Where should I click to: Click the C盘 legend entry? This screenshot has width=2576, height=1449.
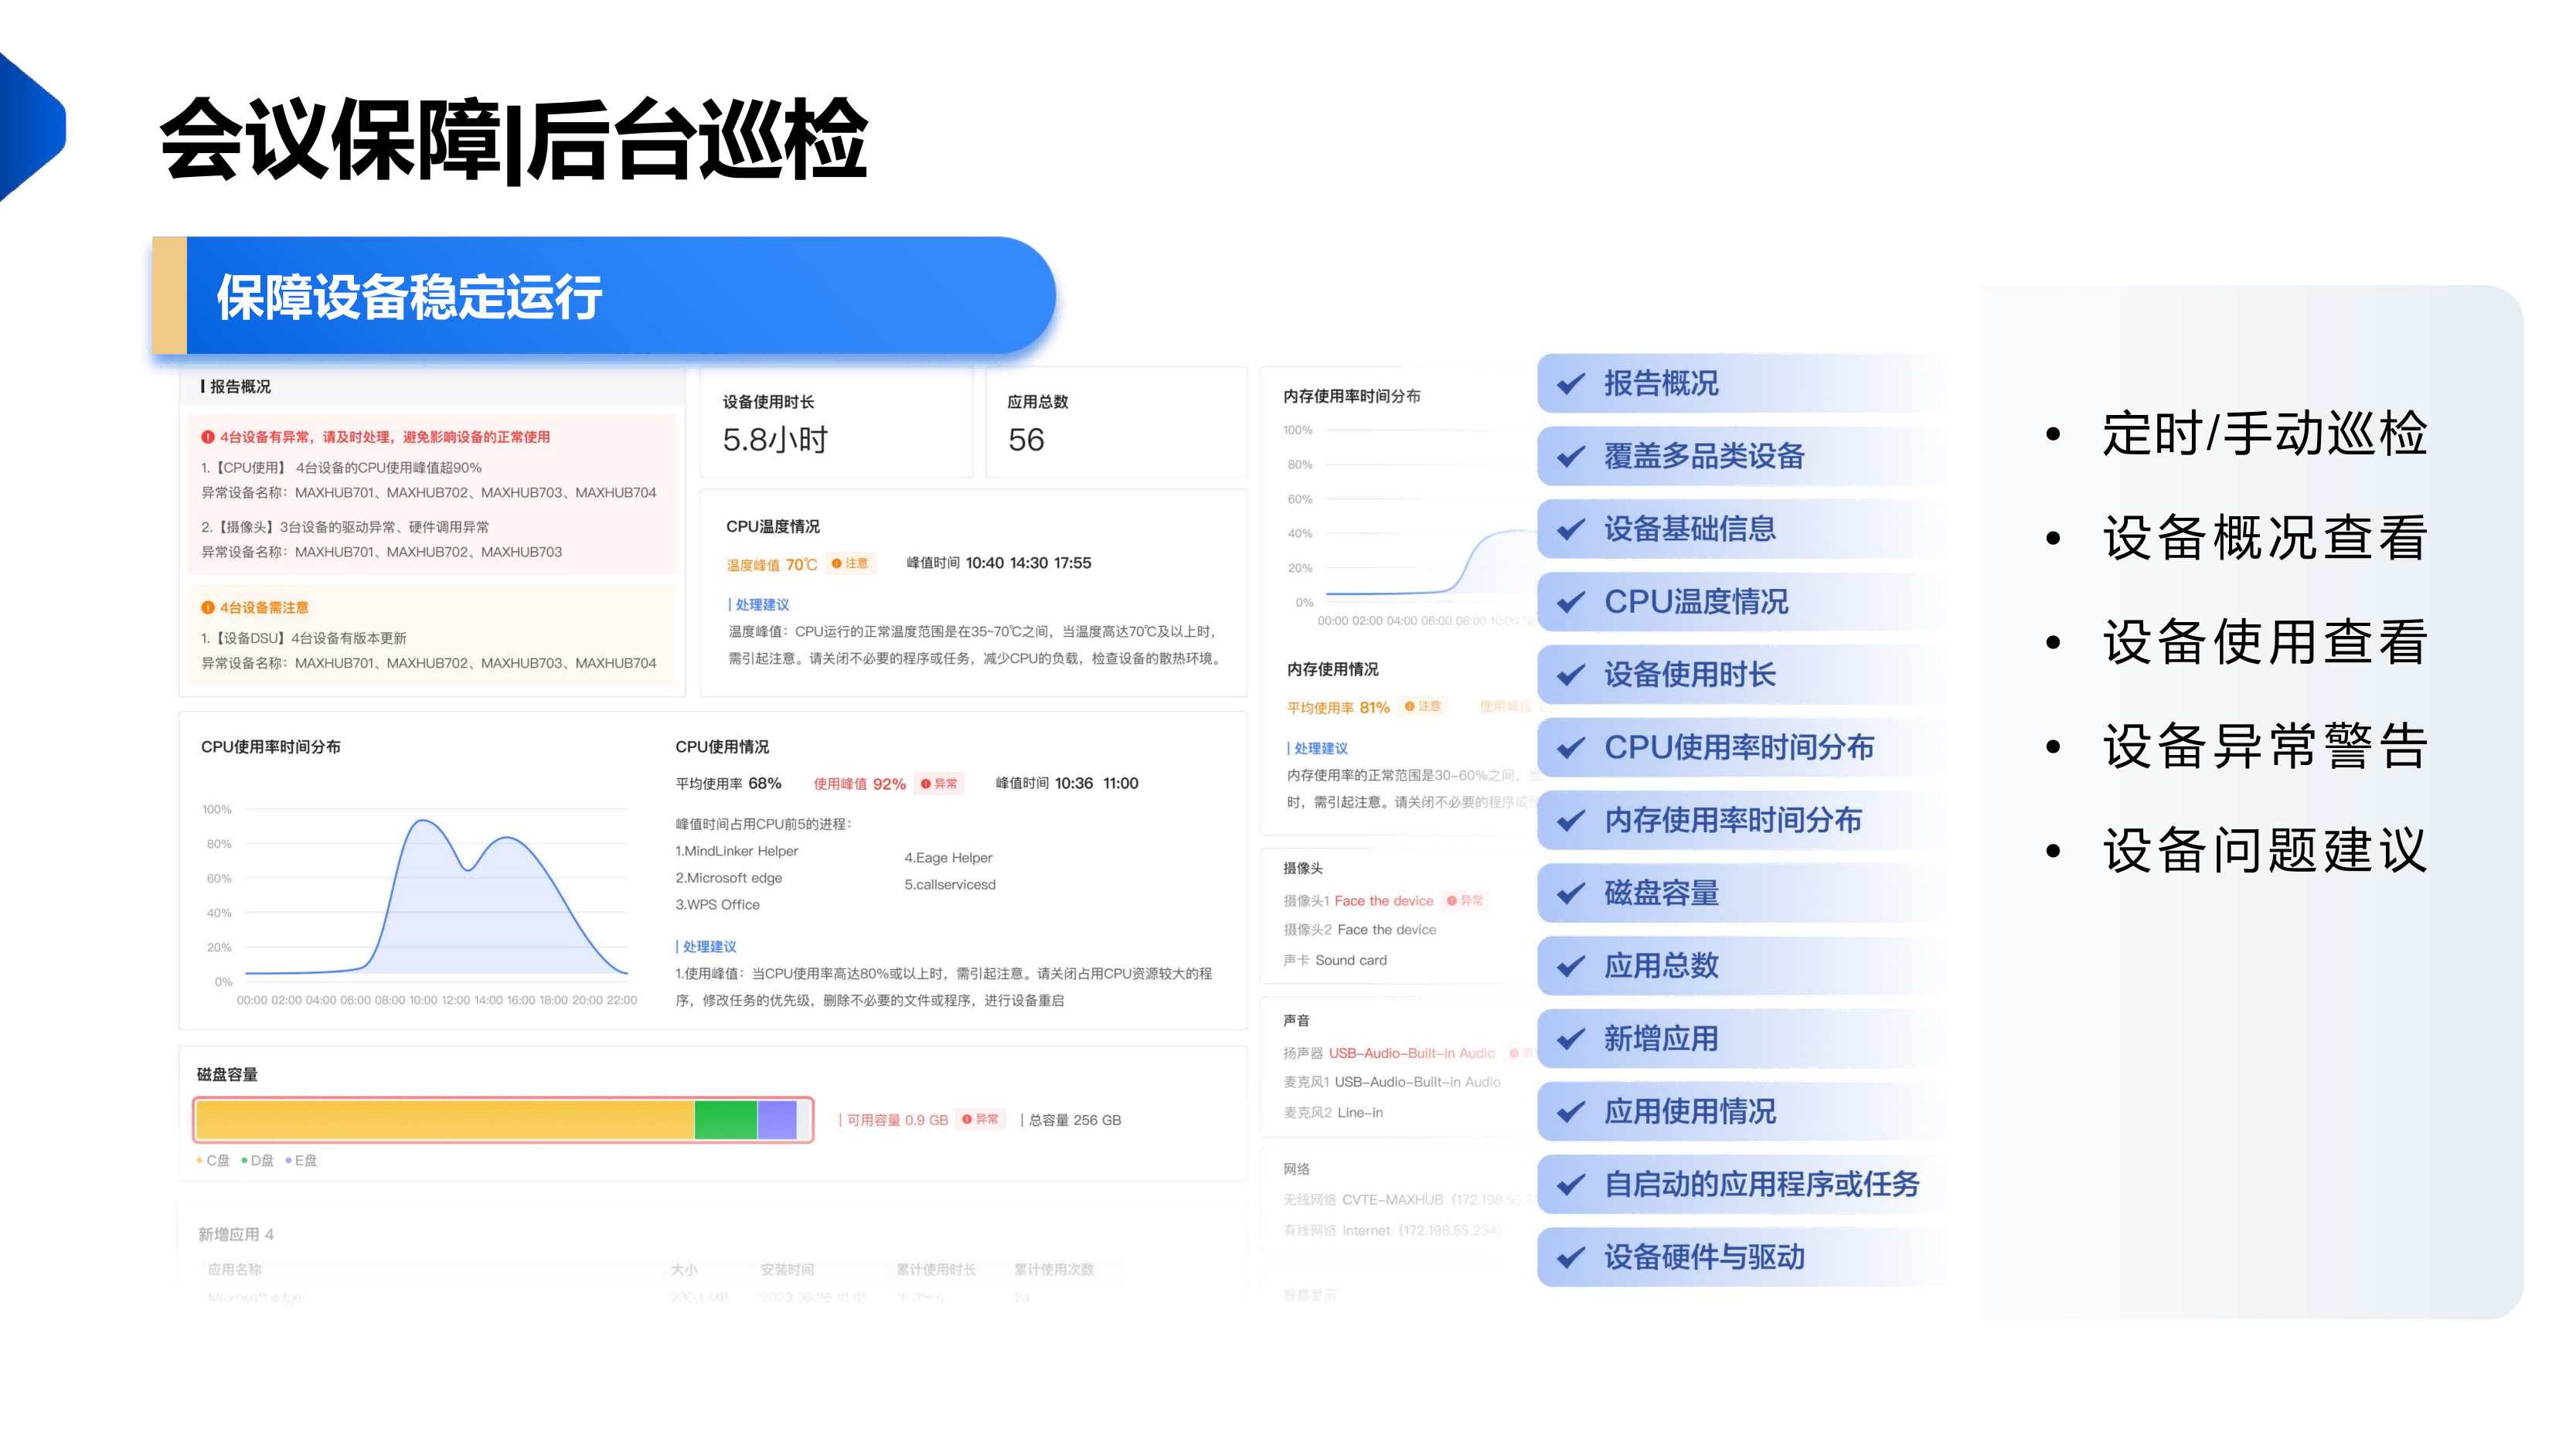point(213,1160)
